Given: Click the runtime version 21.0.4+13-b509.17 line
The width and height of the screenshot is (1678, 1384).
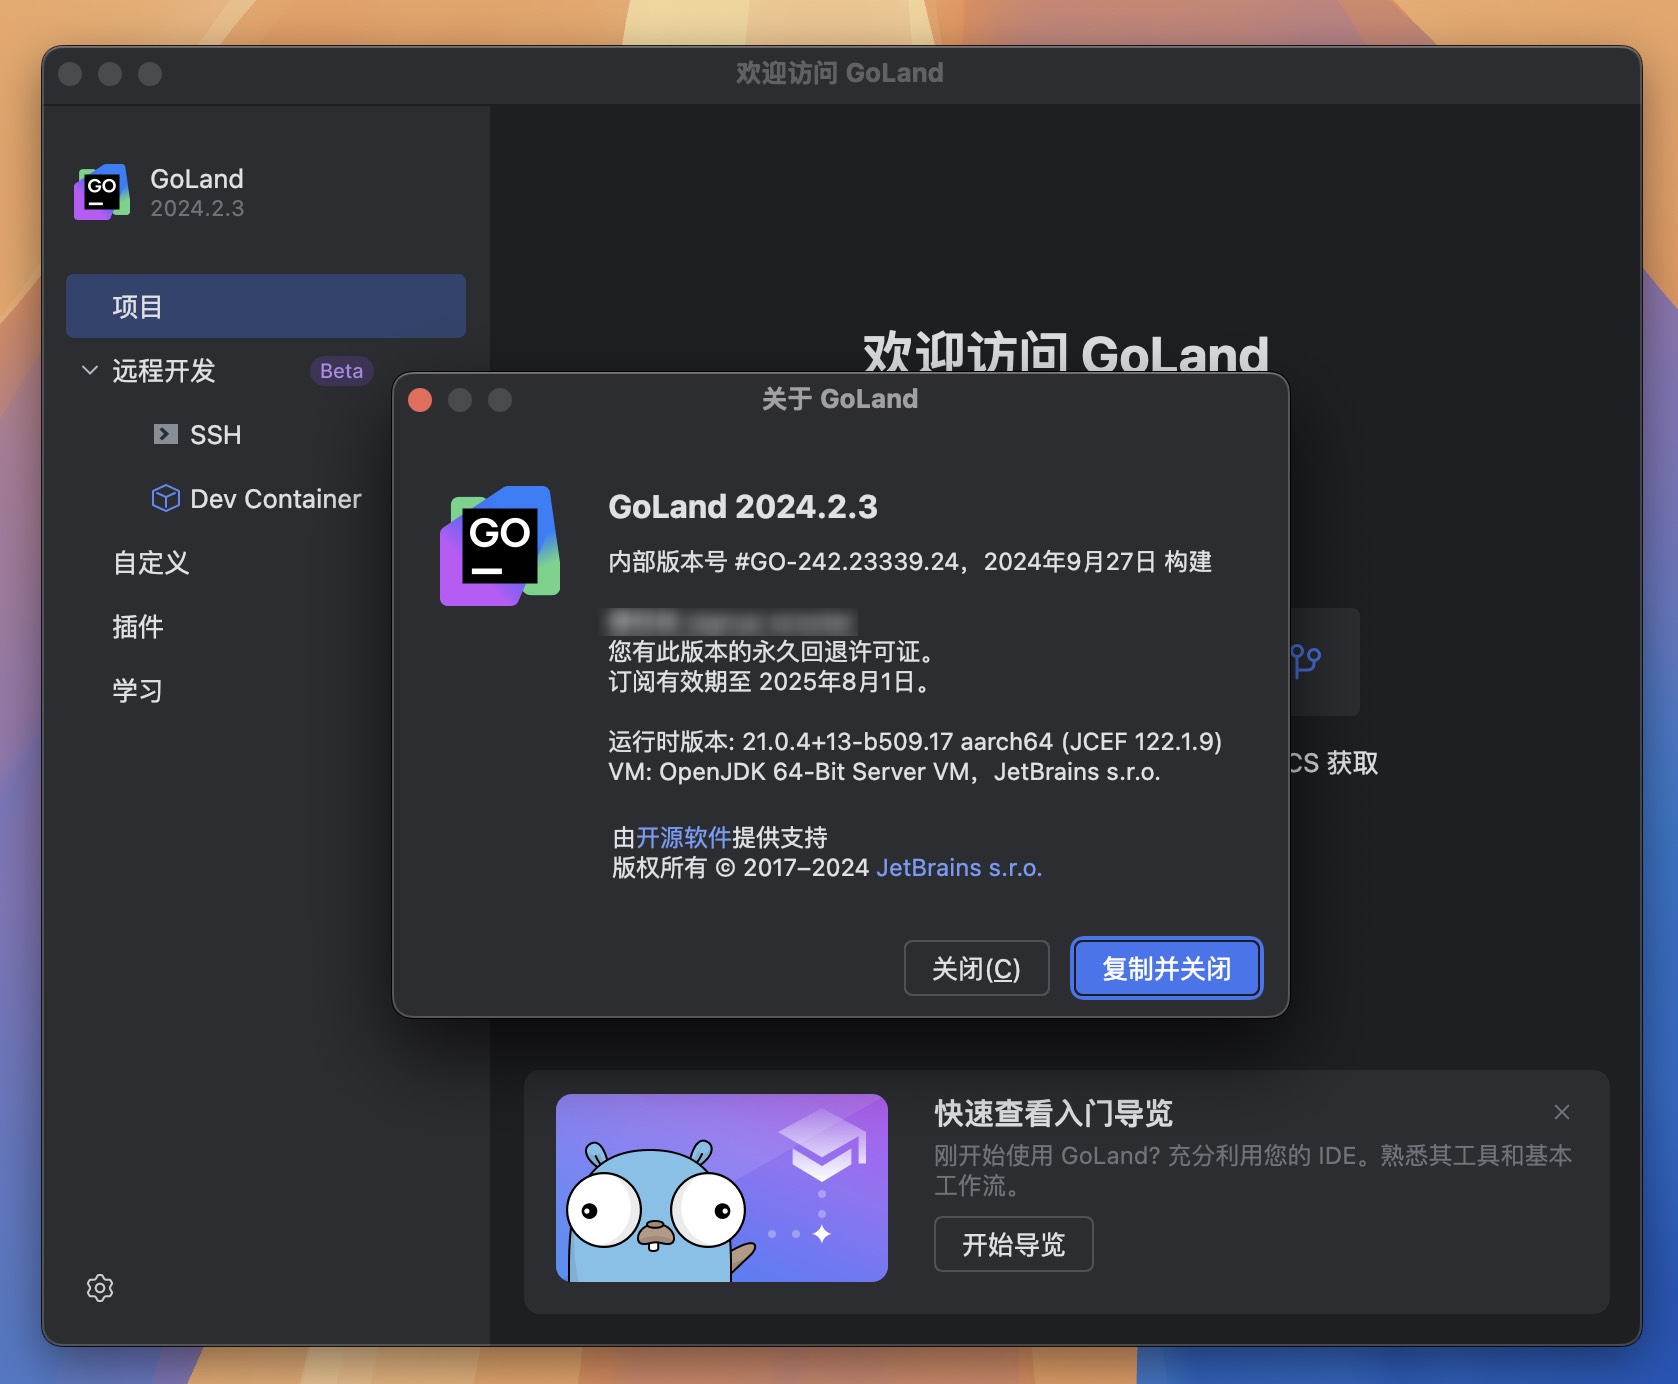Looking at the screenshot, I should coord(915,742).
